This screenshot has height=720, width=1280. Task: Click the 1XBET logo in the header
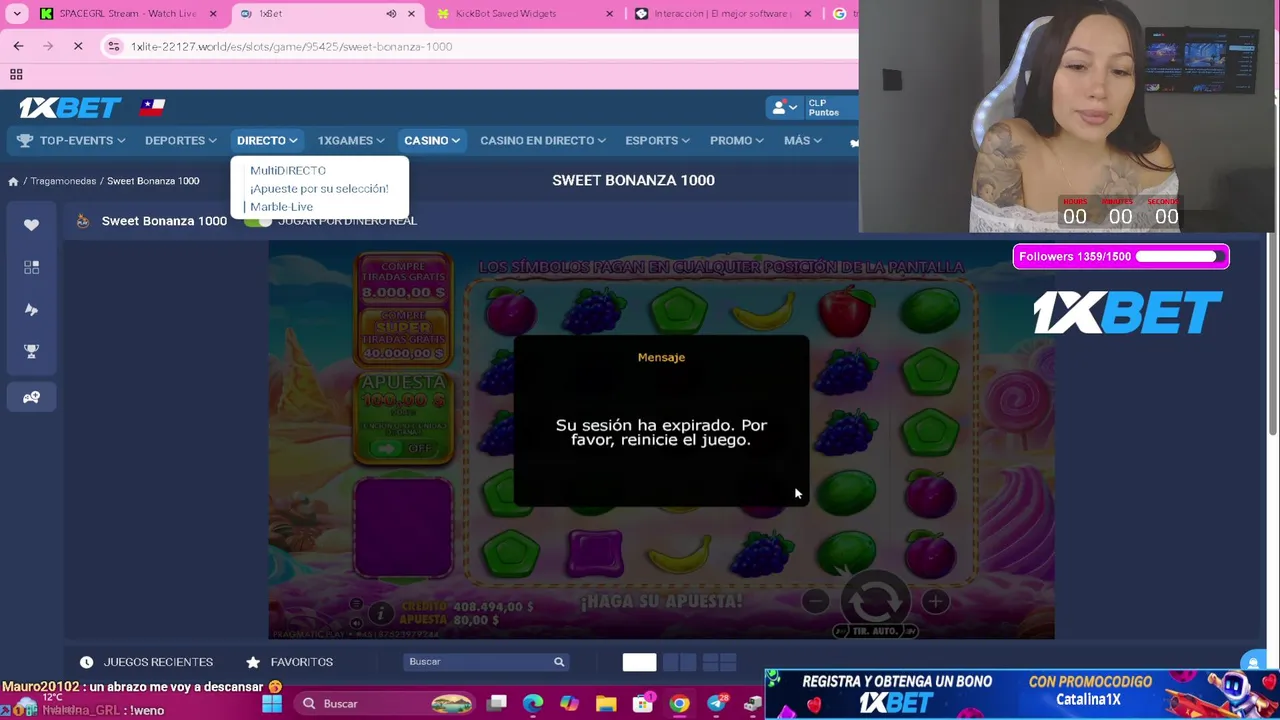(x=70, y=107)
